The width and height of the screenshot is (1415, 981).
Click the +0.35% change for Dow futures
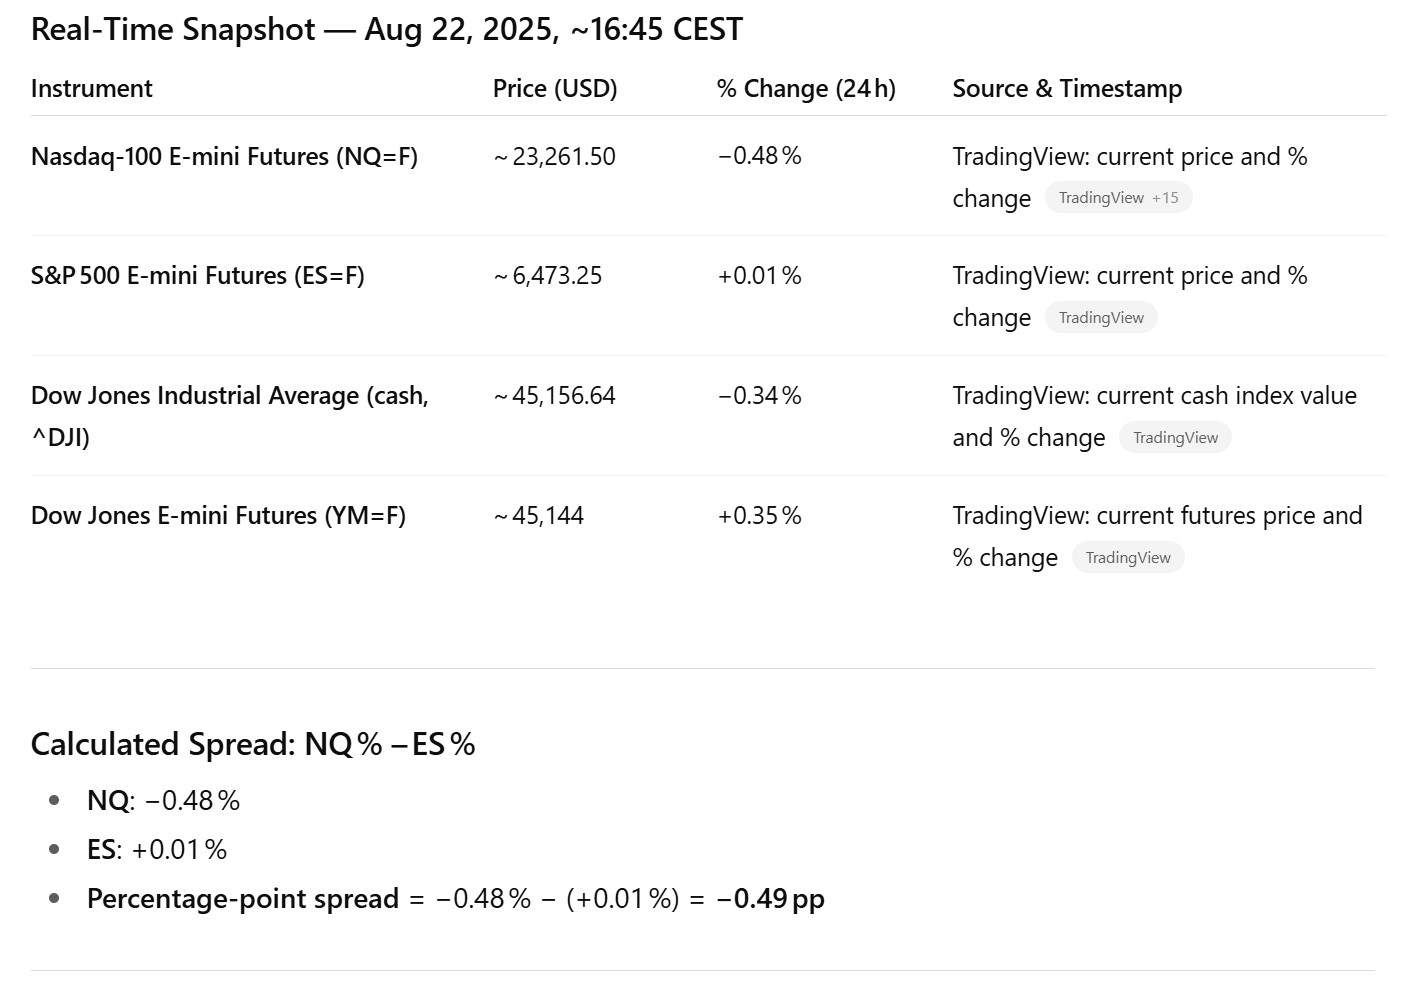point(759,516)
